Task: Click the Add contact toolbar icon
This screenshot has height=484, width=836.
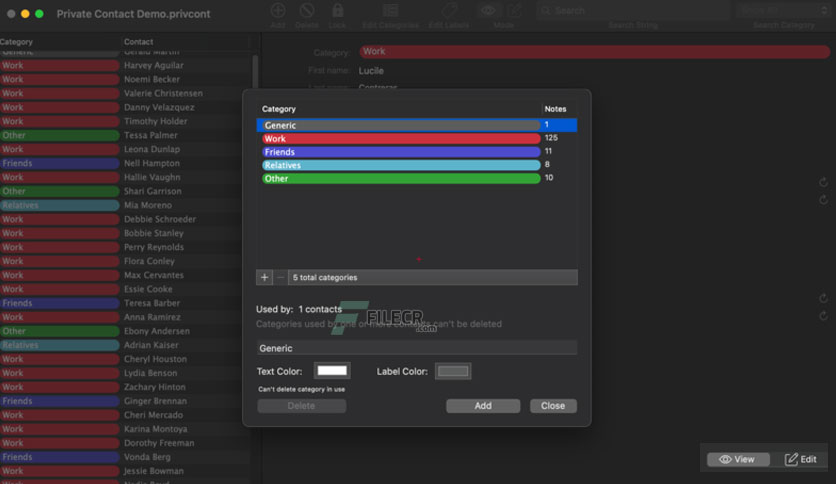Action: coord(278,10)
